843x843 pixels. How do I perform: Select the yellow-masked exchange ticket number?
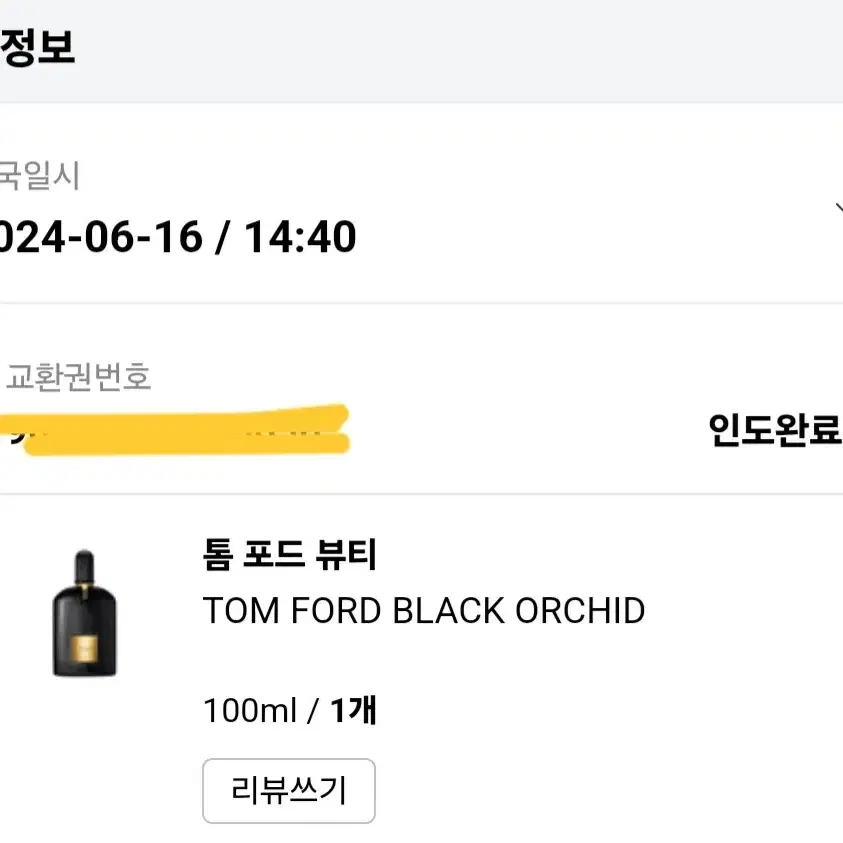tap(175, 430)
